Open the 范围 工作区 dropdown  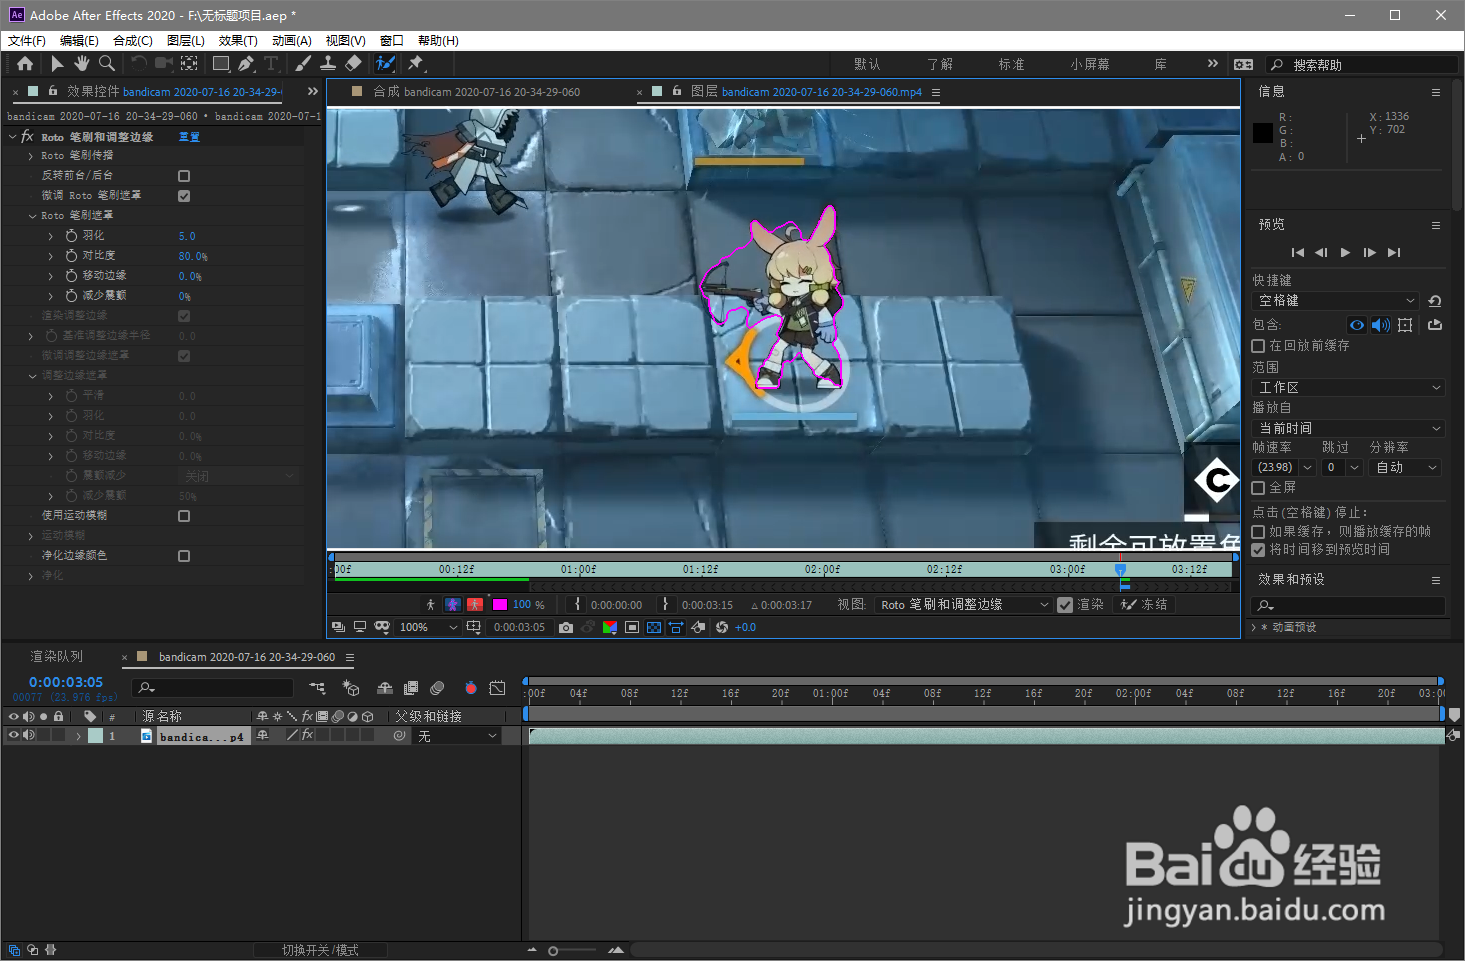tap(1348, 388)
